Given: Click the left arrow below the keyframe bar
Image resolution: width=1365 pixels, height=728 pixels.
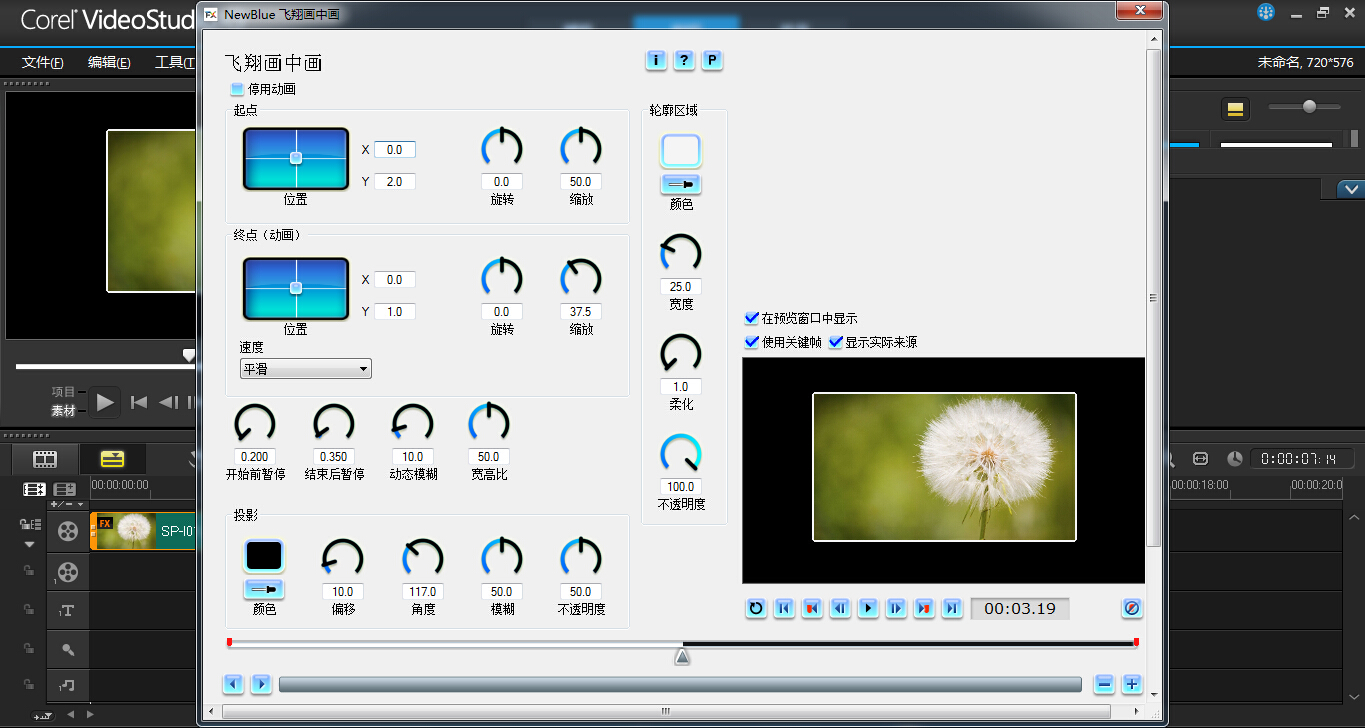Looking at the screenshot, I should coord(233,684).
